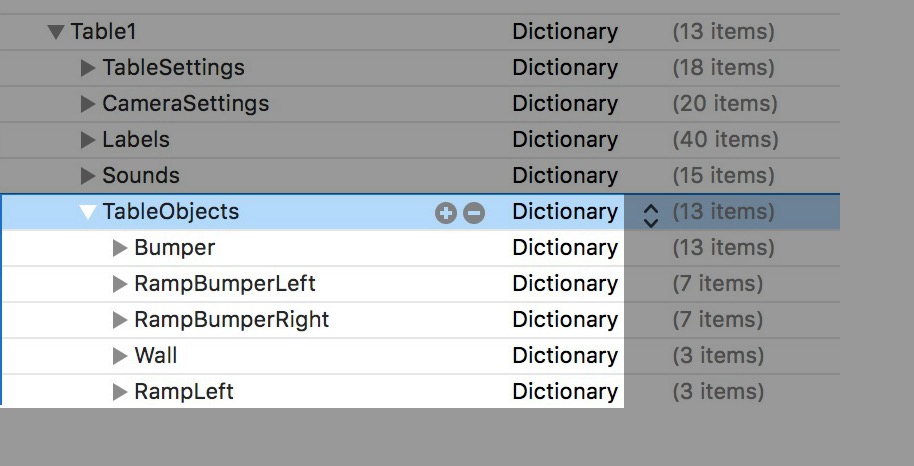Viewport: 914px width, 466px height.
Task: Expand the Bumper entry
Action: 120,248
